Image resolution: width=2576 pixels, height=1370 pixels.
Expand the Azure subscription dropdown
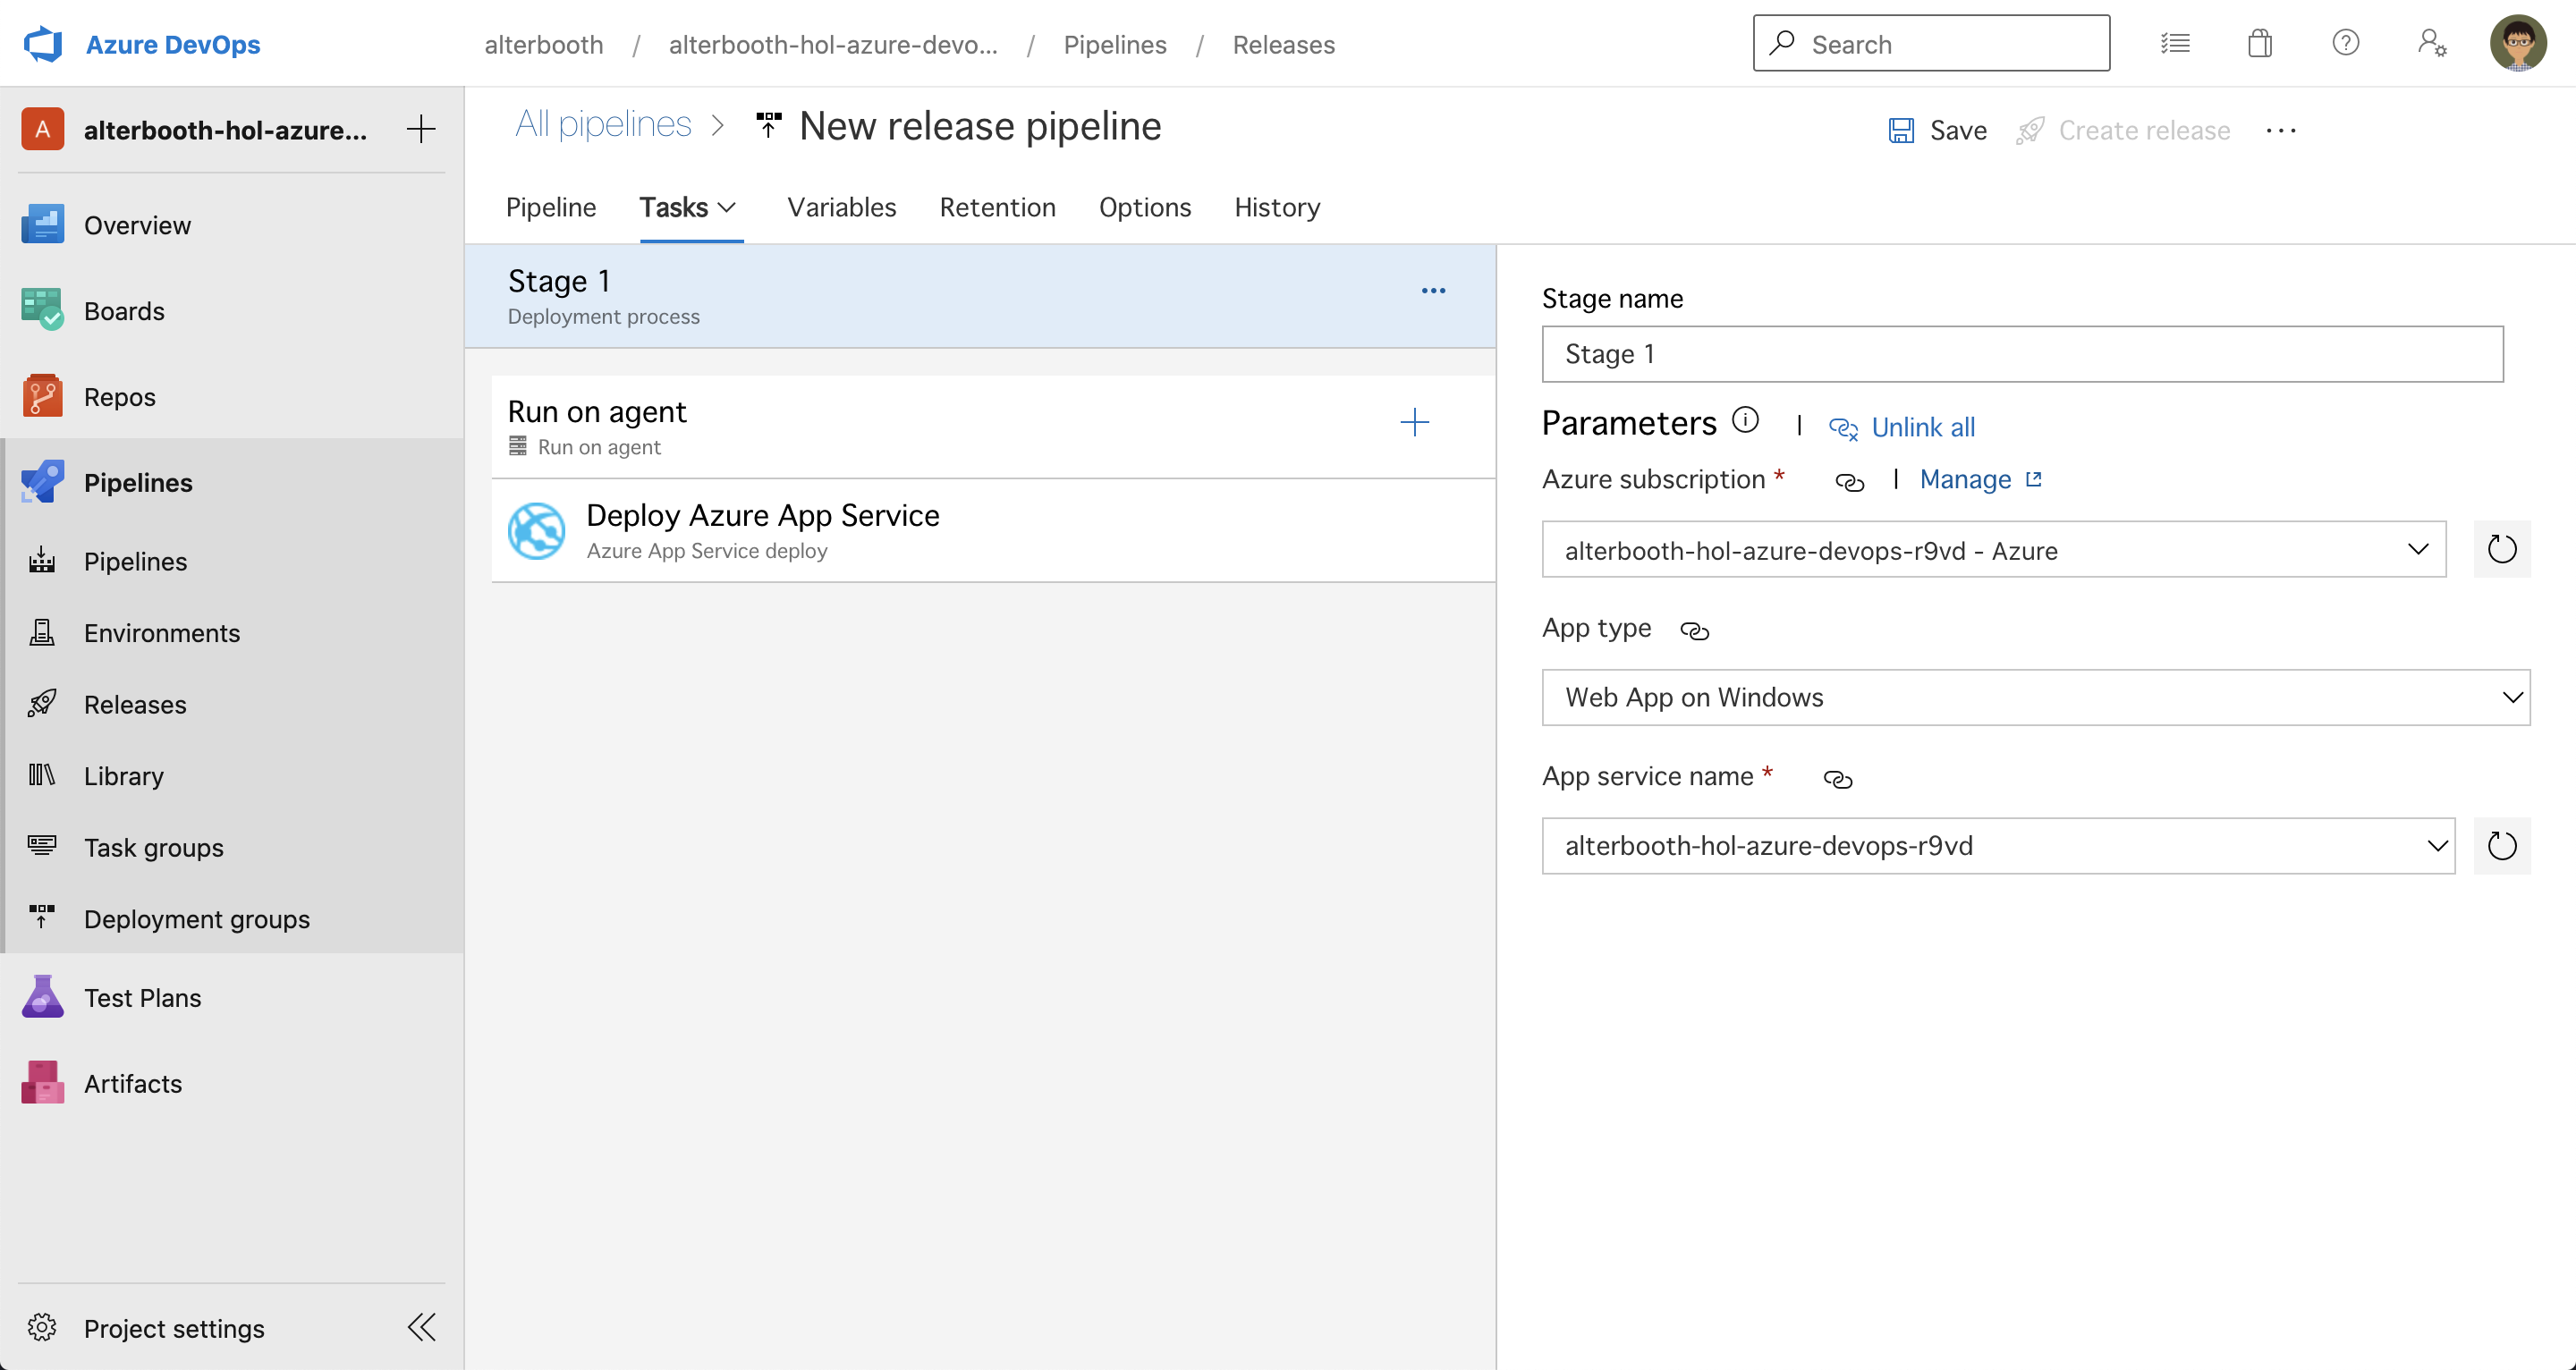point(2417,549)
